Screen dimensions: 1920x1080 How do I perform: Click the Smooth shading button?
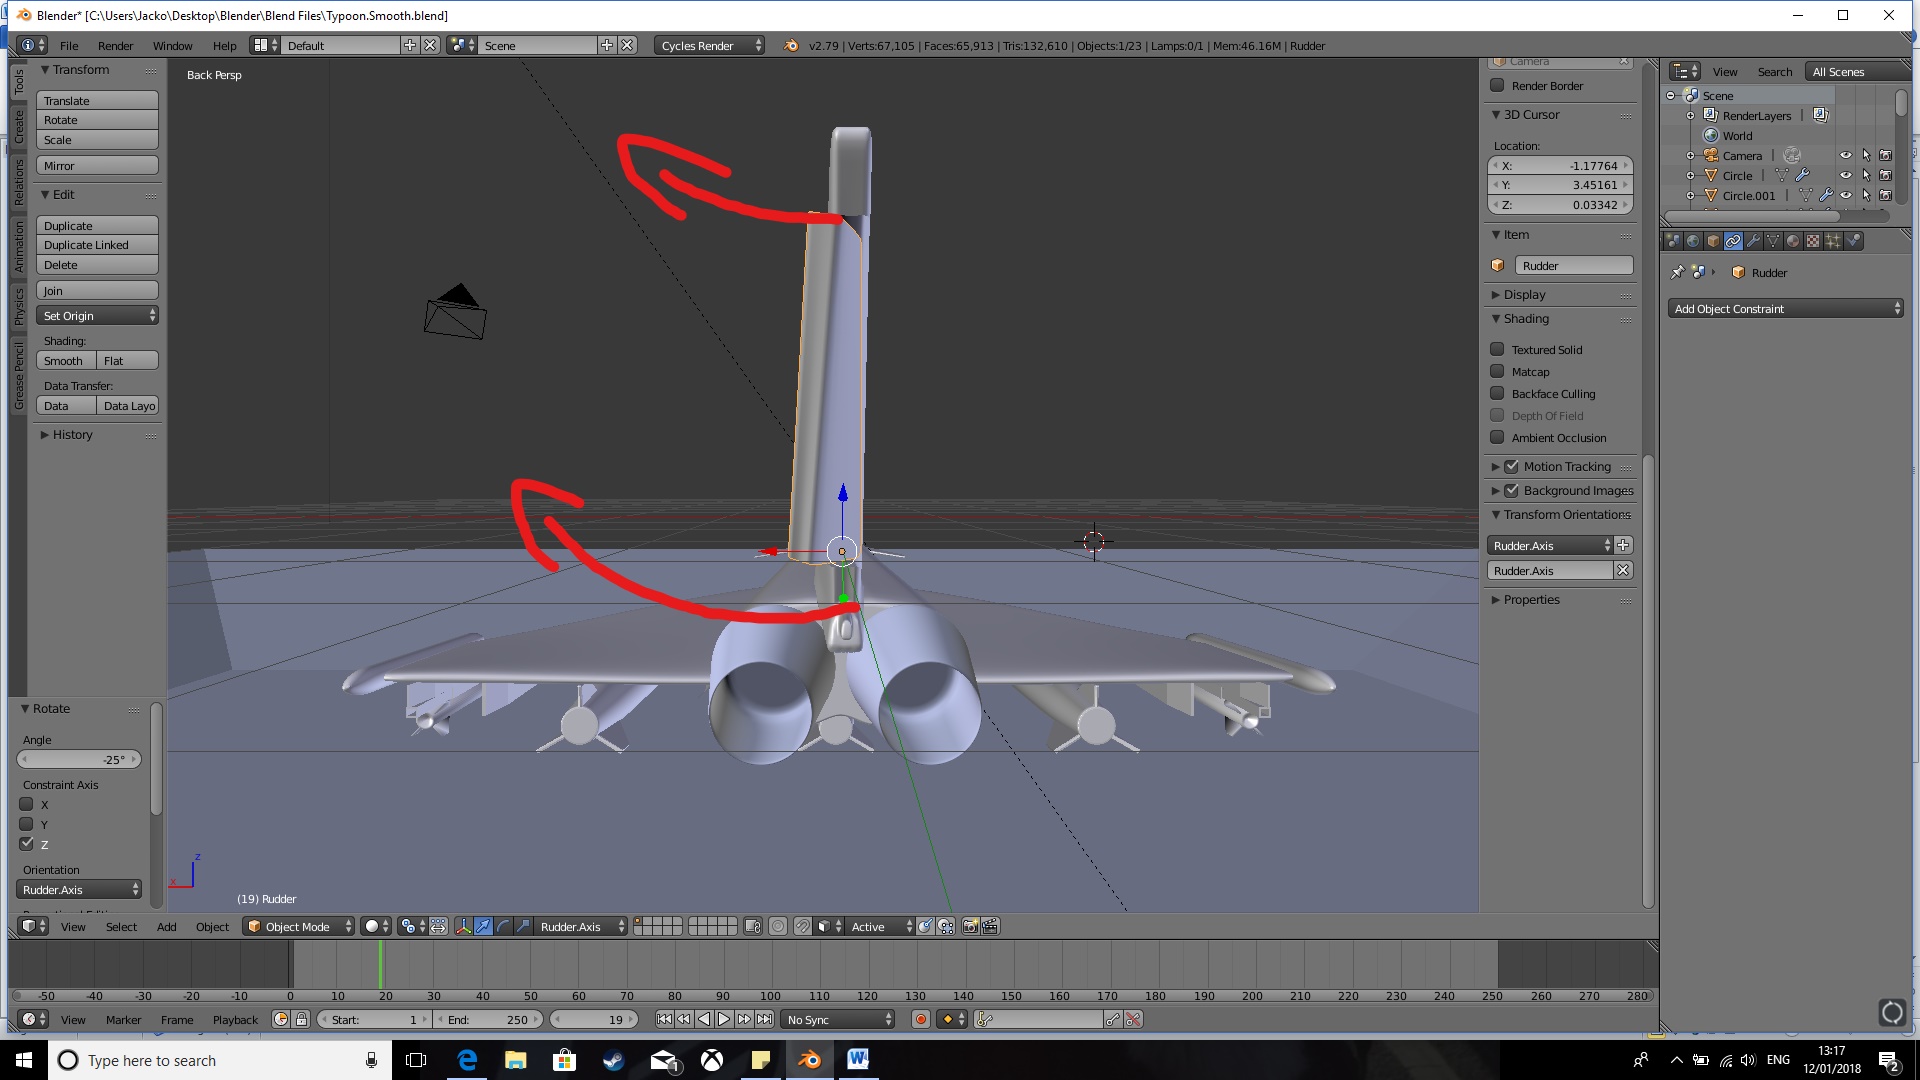(65, 361)
